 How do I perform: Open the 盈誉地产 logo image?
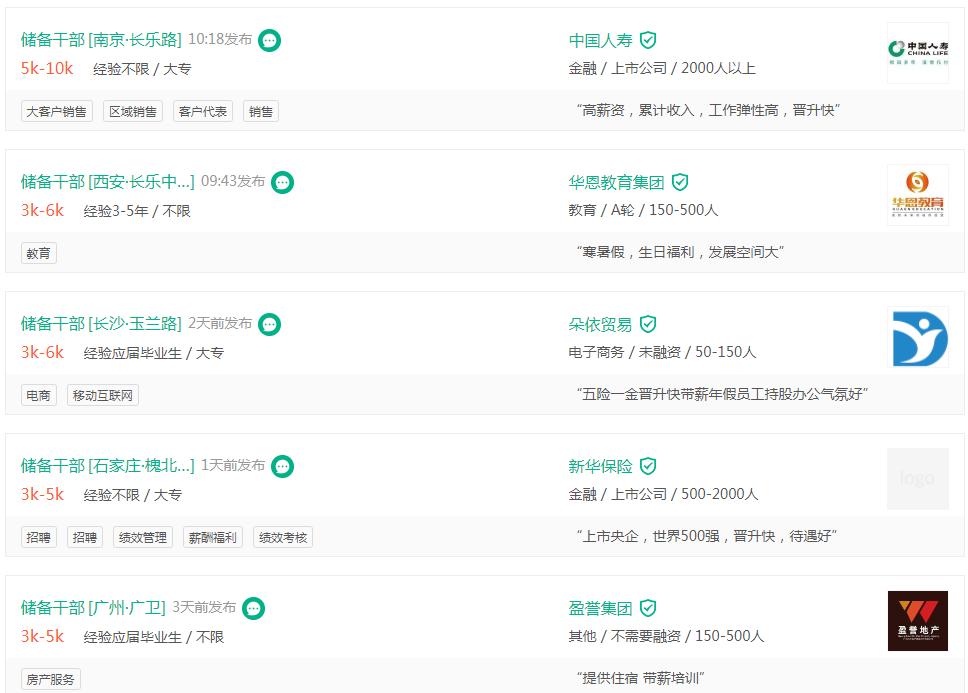pos(916,620)
